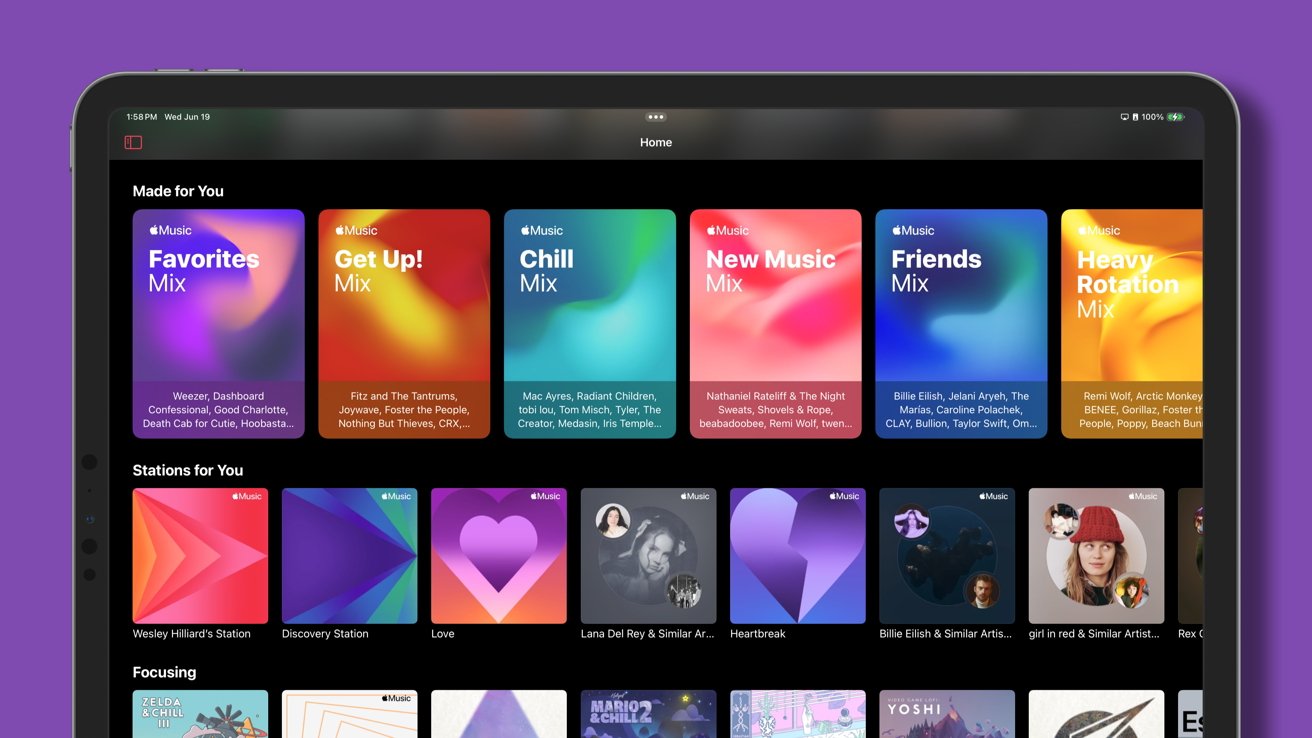Select the Love station label
The height and width of the screenshot is (738, 1312).
[x=443, y=634]
